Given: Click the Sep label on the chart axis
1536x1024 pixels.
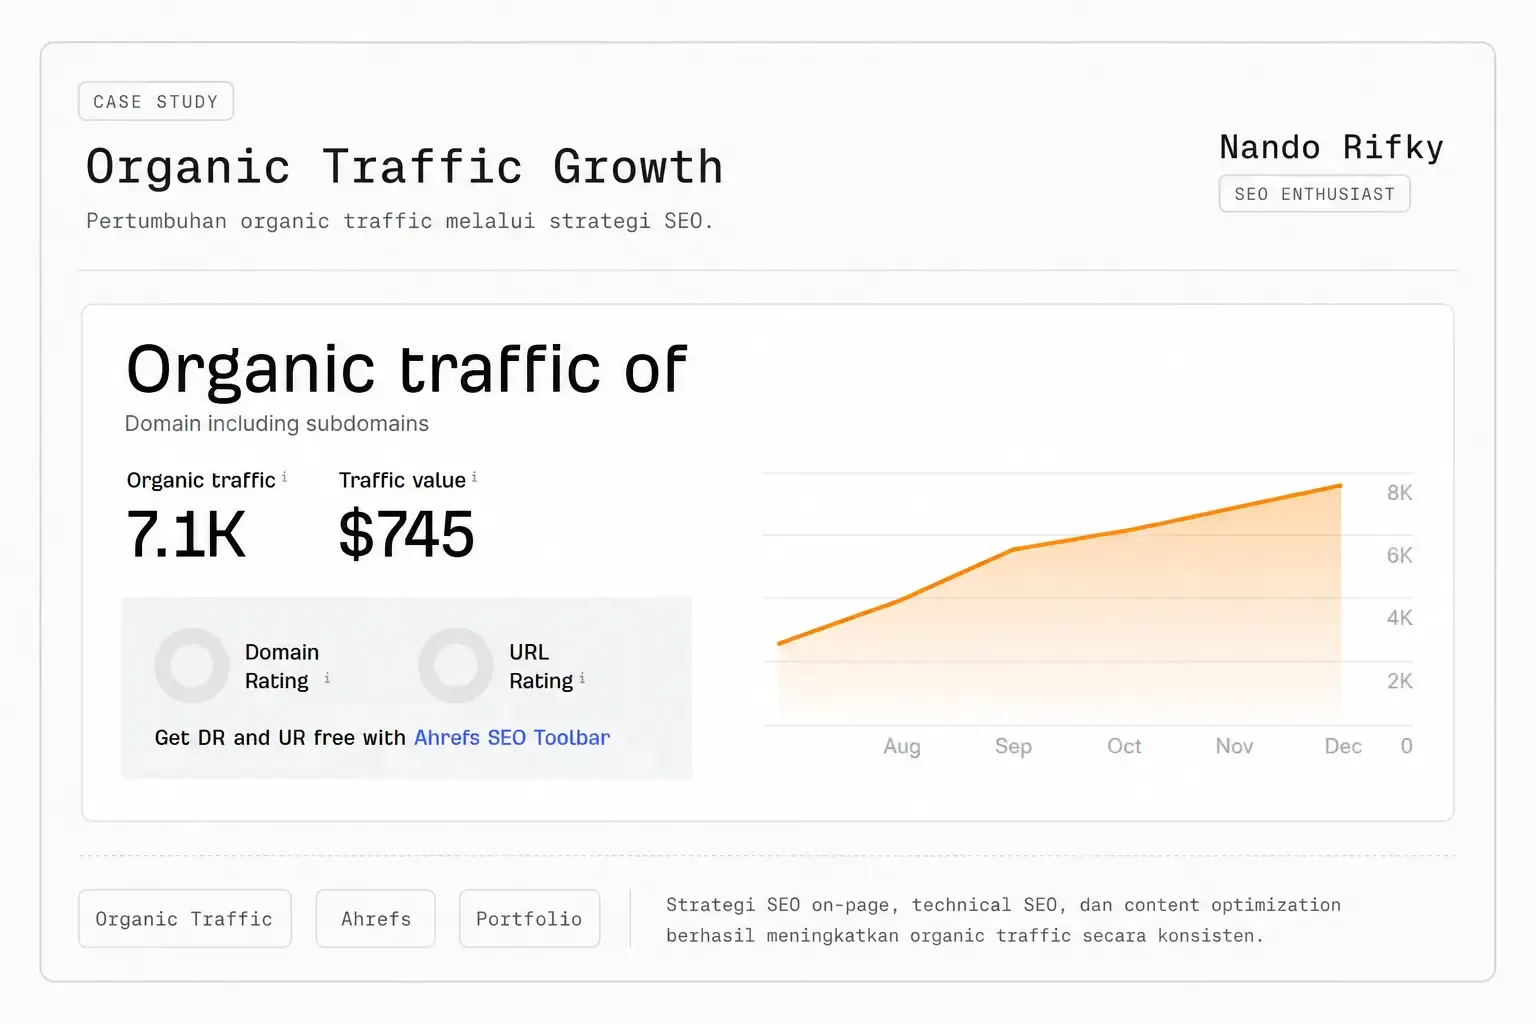Looking at the screenshot, I should [1013, 746].
